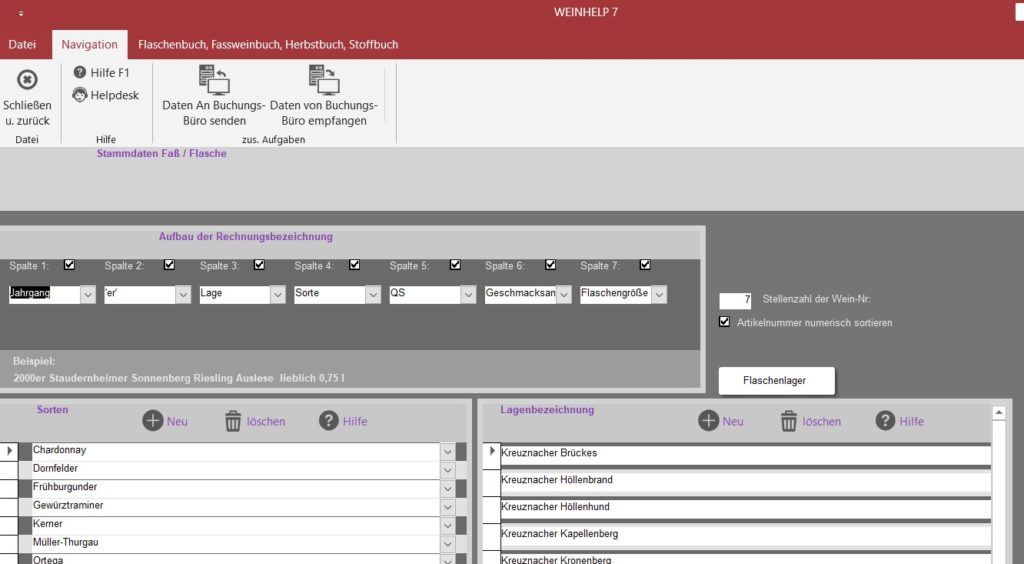
Task: Delete entry in Lagenbezeichnung panel
Action: (789, 421)
